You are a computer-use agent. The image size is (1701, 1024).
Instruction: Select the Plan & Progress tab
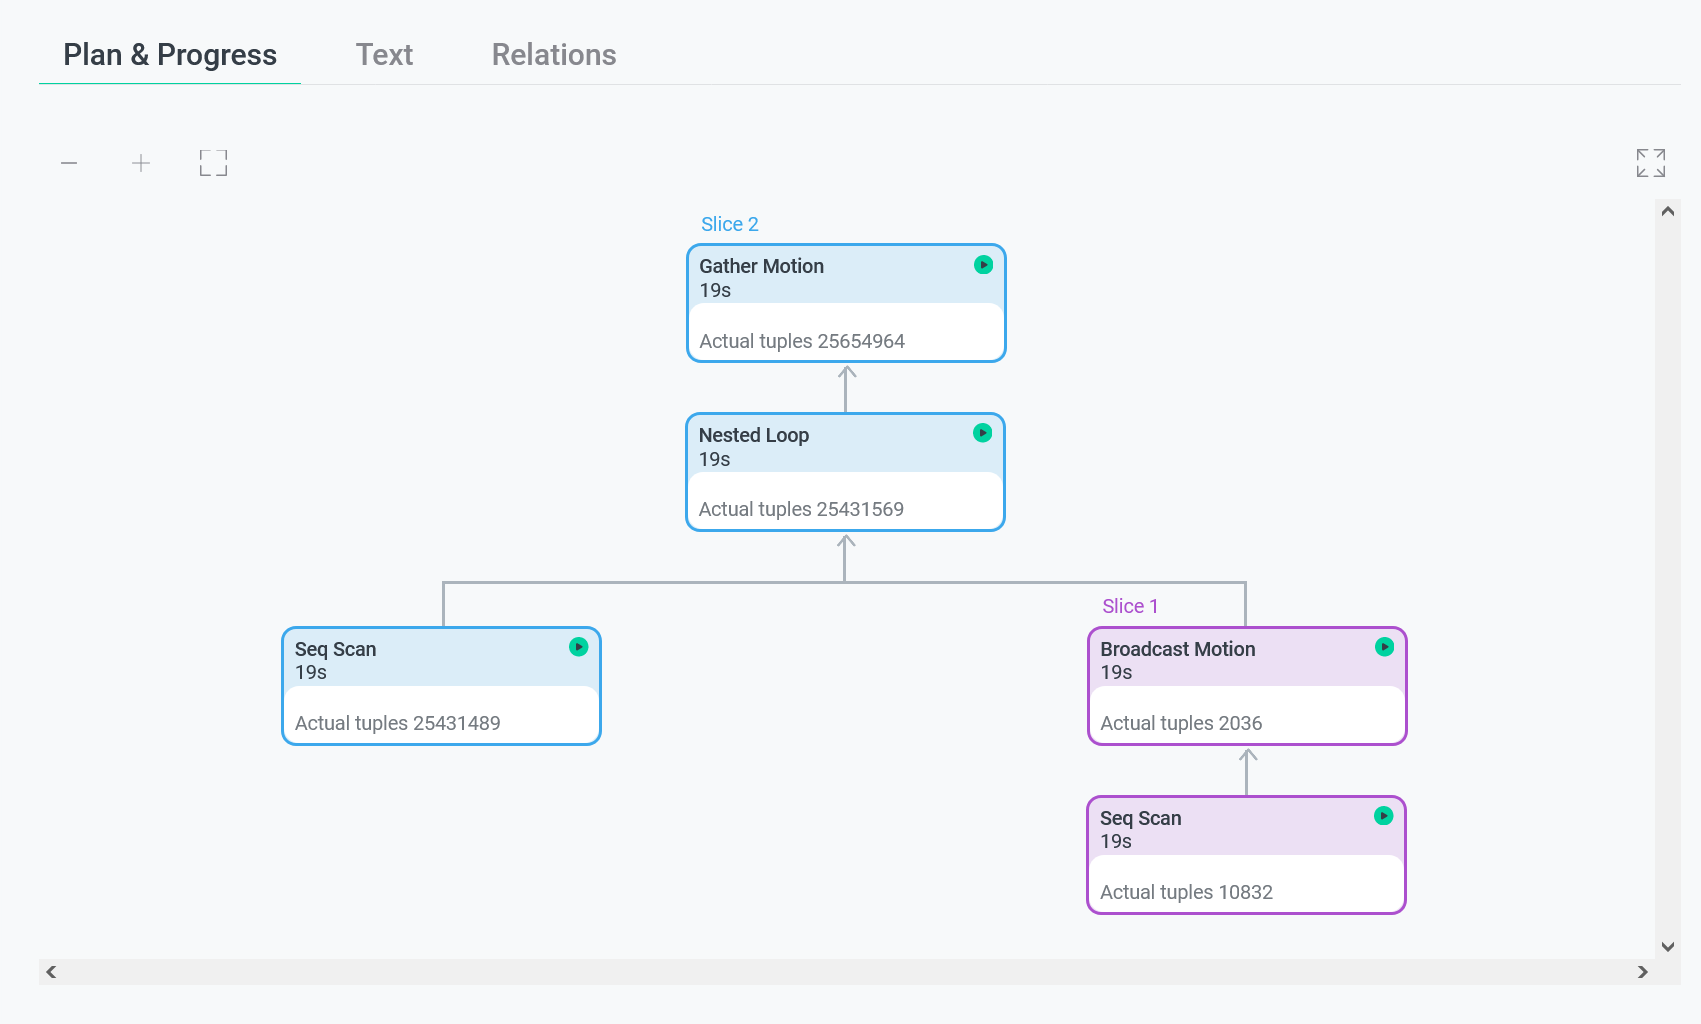(169, 55)
